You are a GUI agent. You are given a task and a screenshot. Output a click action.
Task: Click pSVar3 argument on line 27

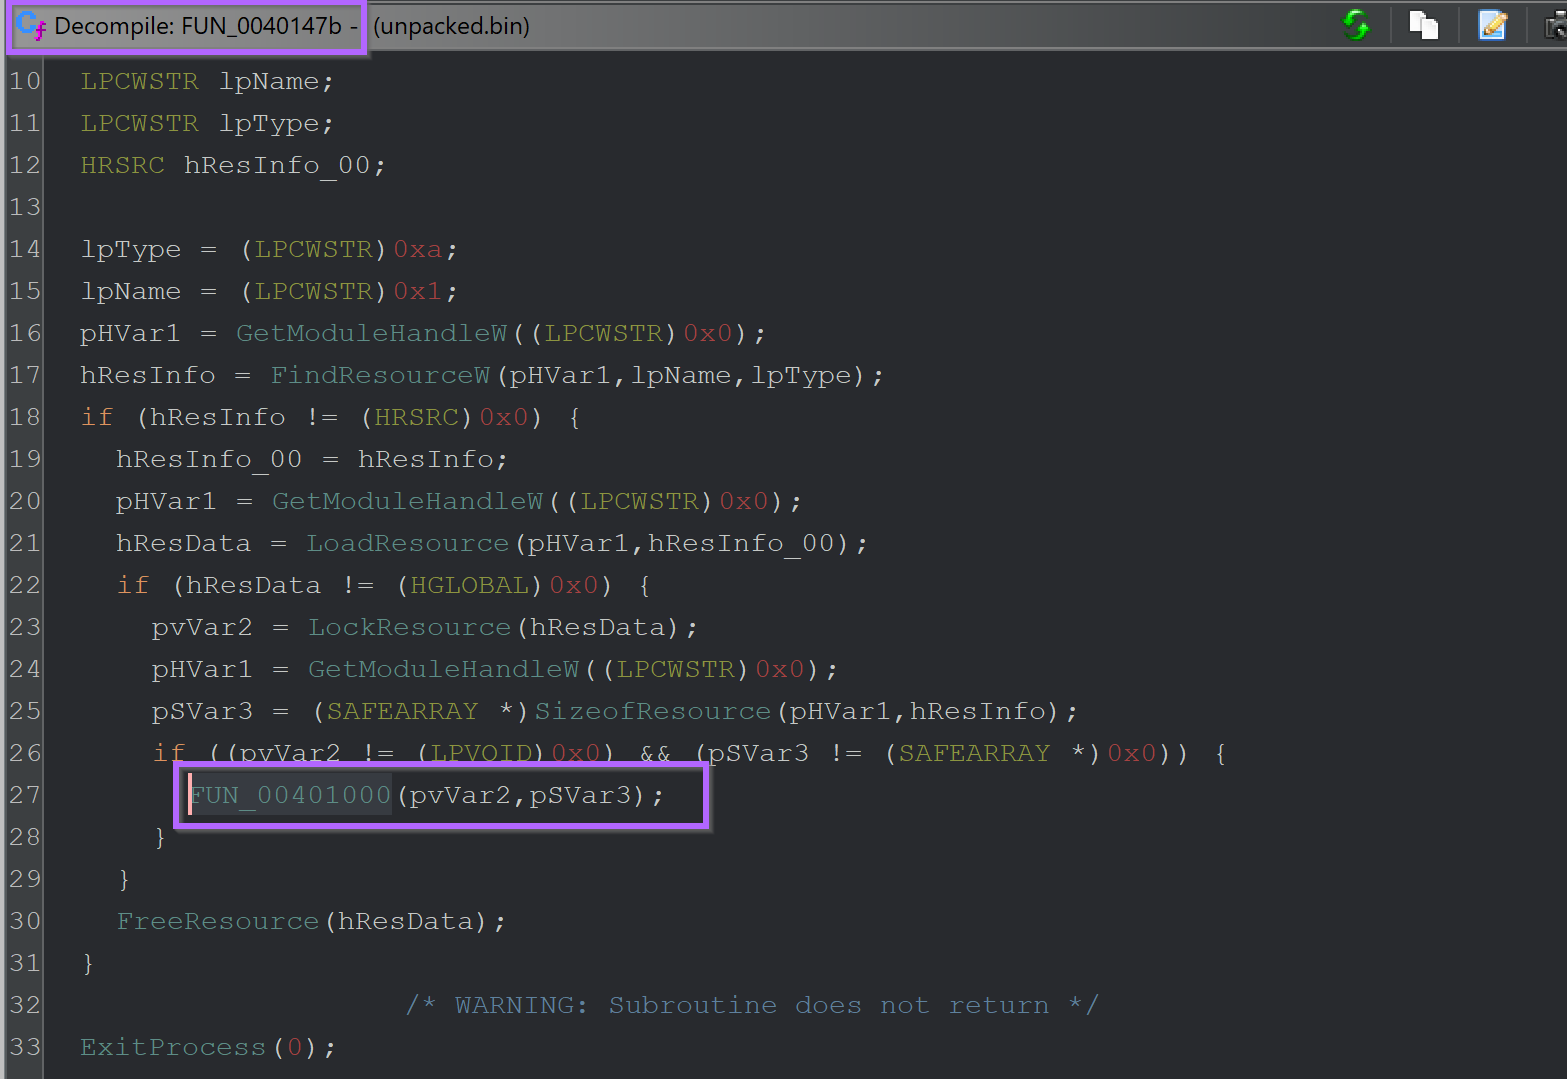(580, 795)
